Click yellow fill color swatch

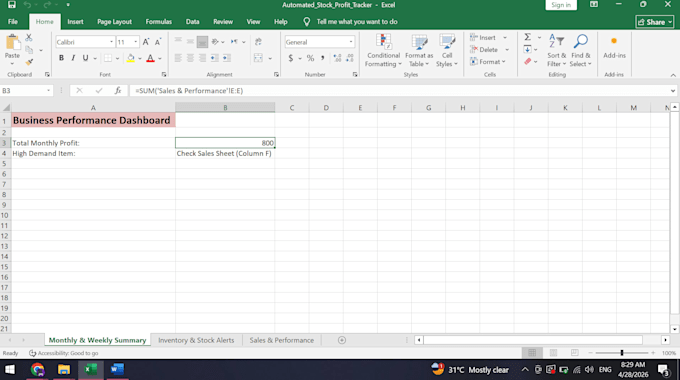coord(131,58)
